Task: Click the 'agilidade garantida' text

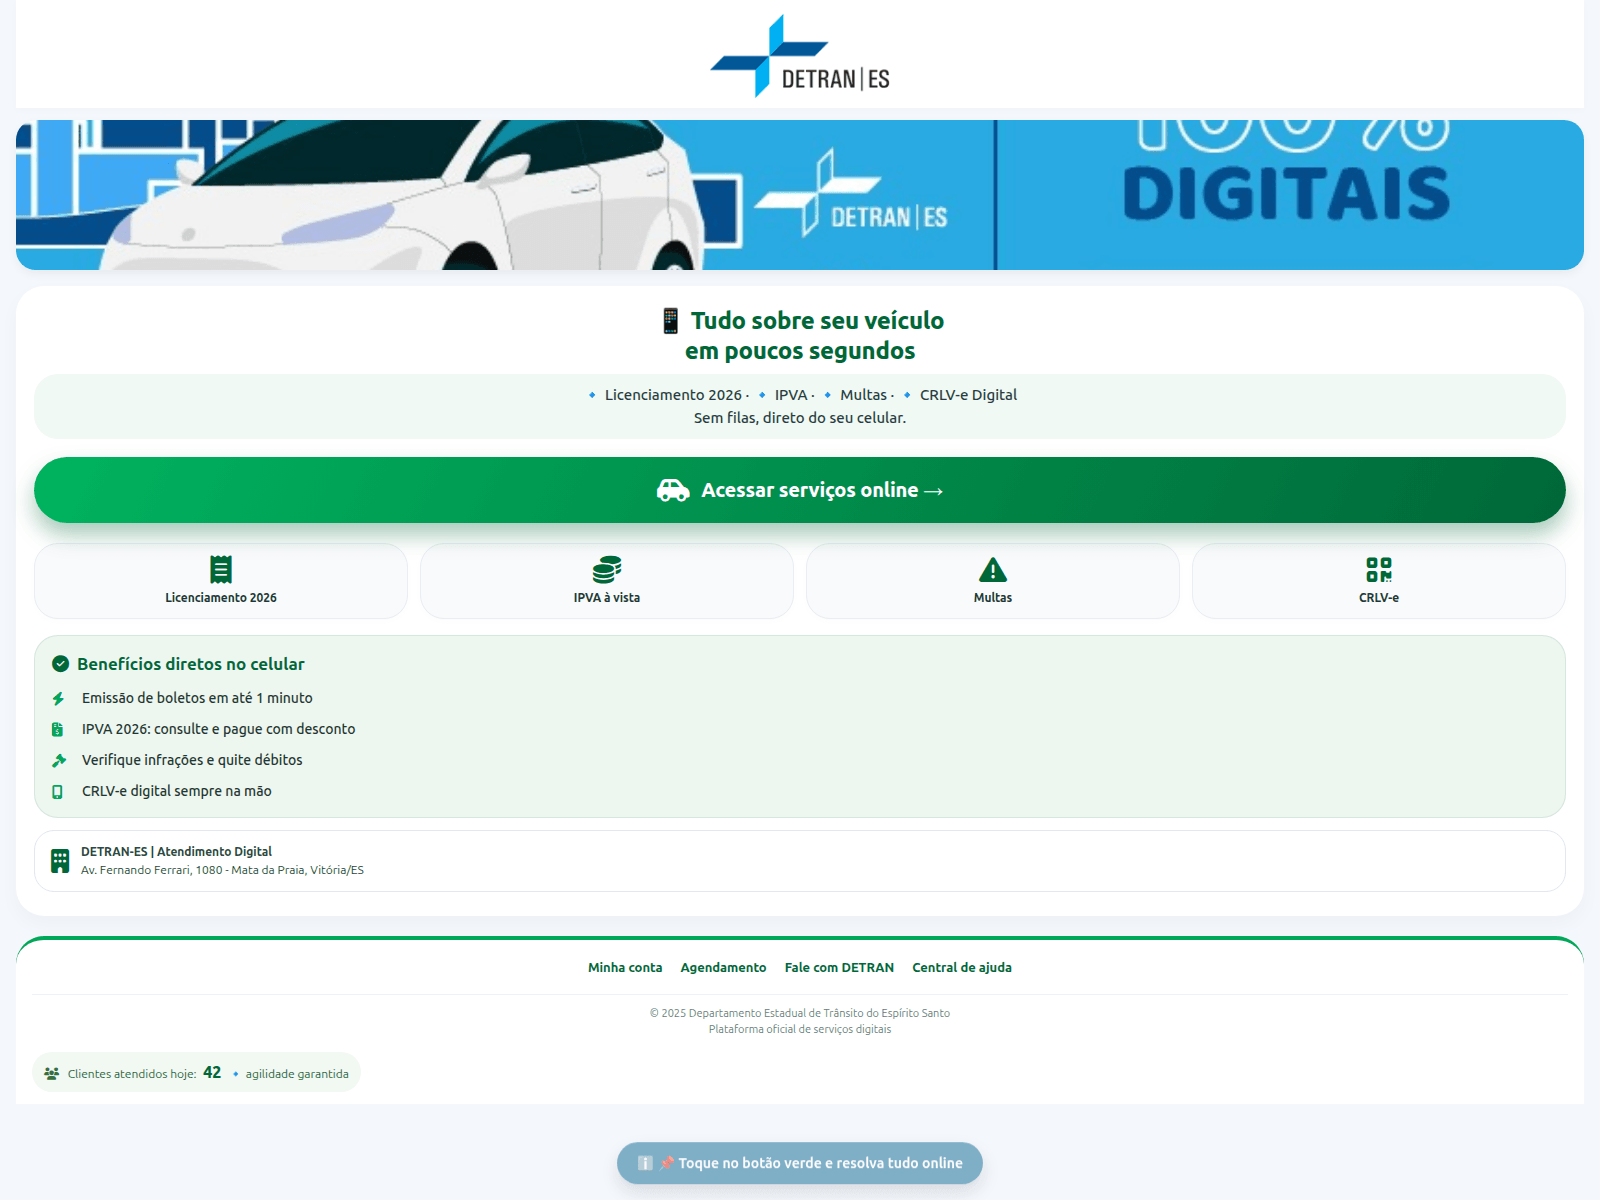Action: click(297, 1074)
